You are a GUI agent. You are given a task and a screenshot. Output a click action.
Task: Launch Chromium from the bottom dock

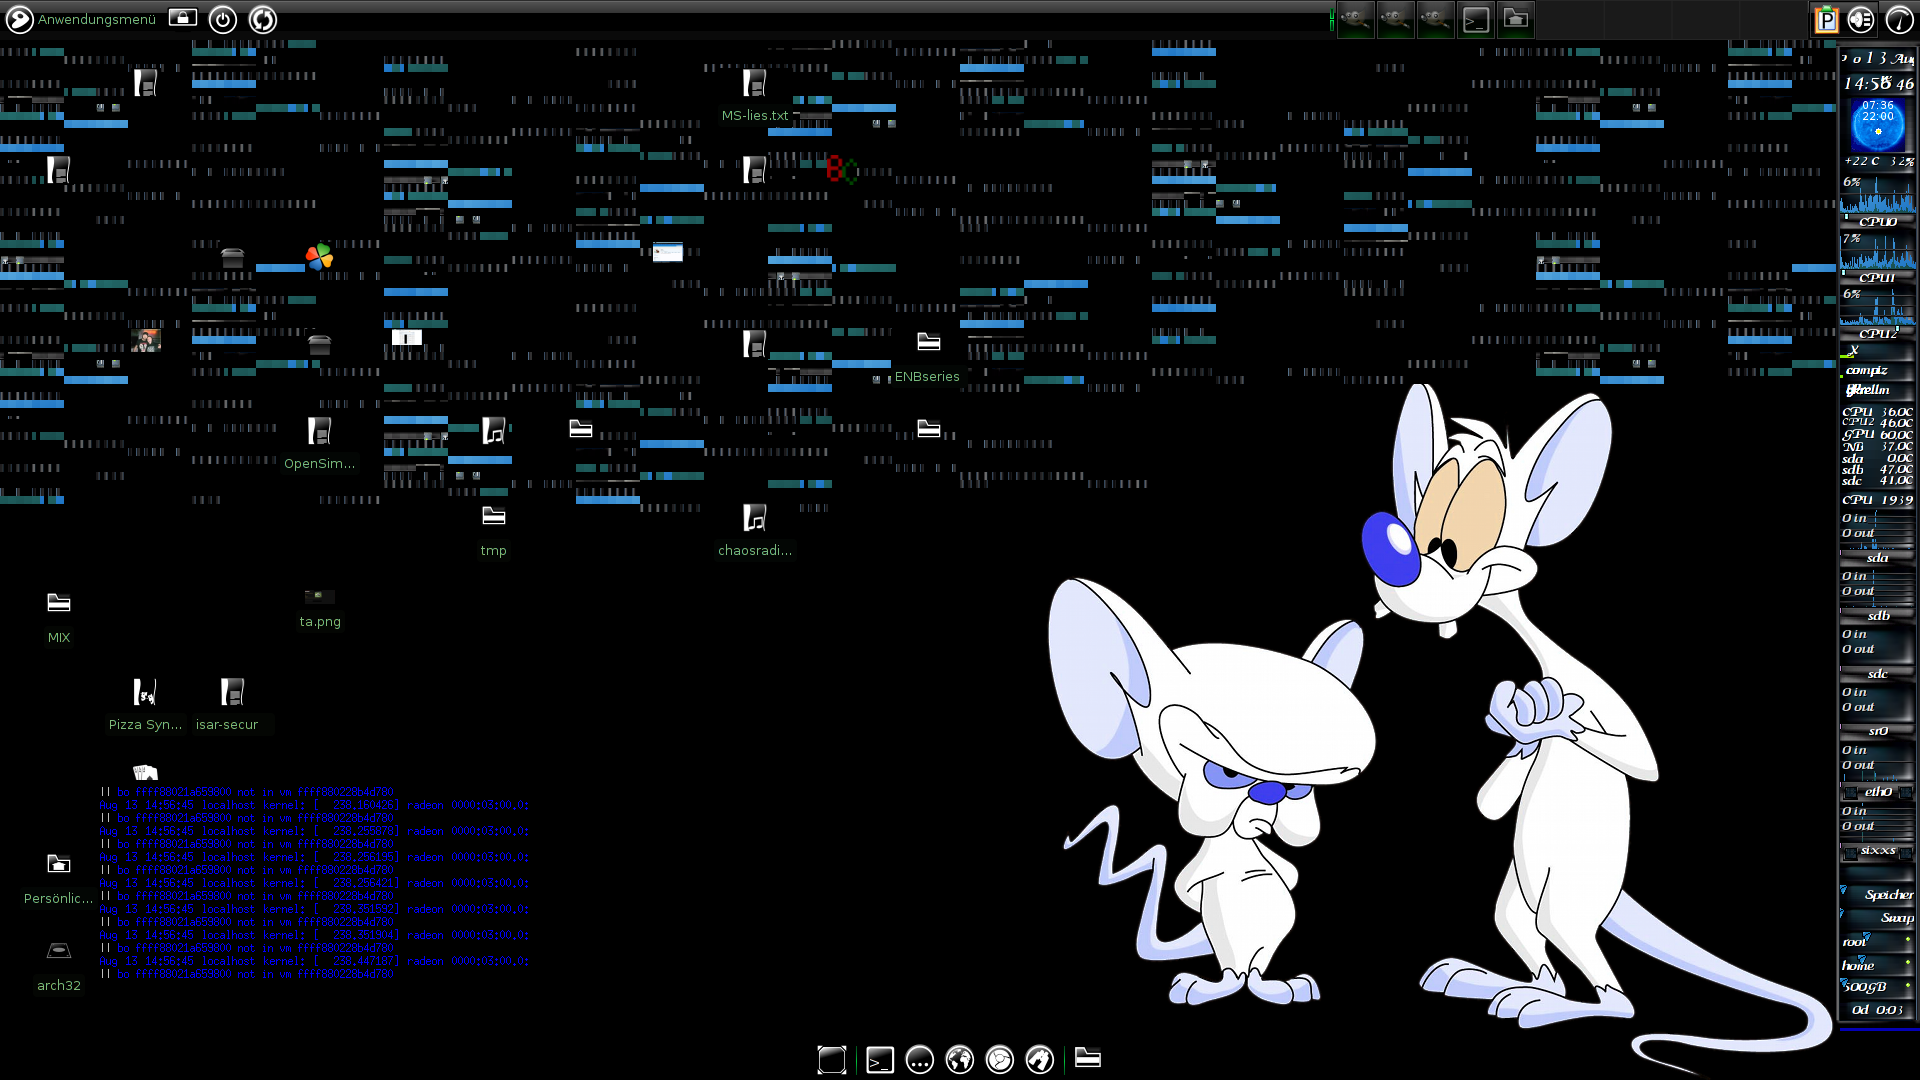point(1000,1059)
